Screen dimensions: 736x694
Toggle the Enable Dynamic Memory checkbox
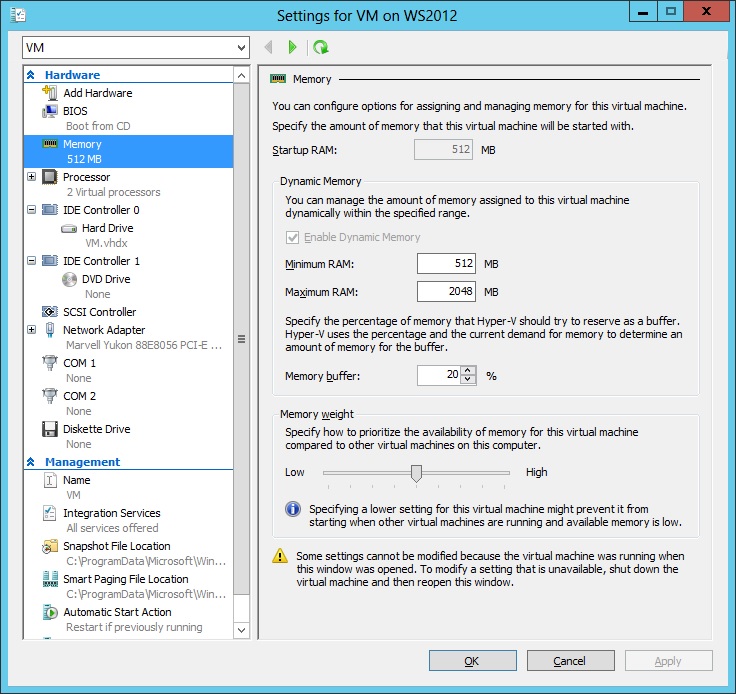292,238
